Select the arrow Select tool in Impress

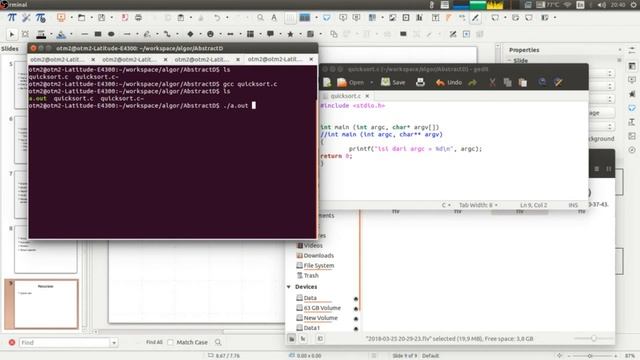point(11,34)
